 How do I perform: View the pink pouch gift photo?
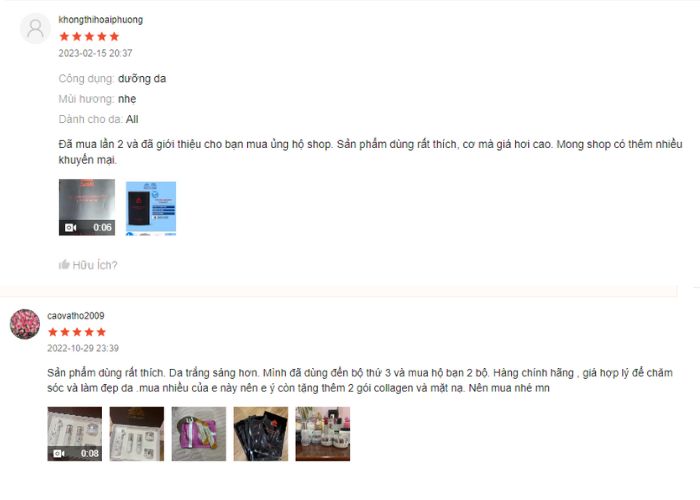pos(199,433)
